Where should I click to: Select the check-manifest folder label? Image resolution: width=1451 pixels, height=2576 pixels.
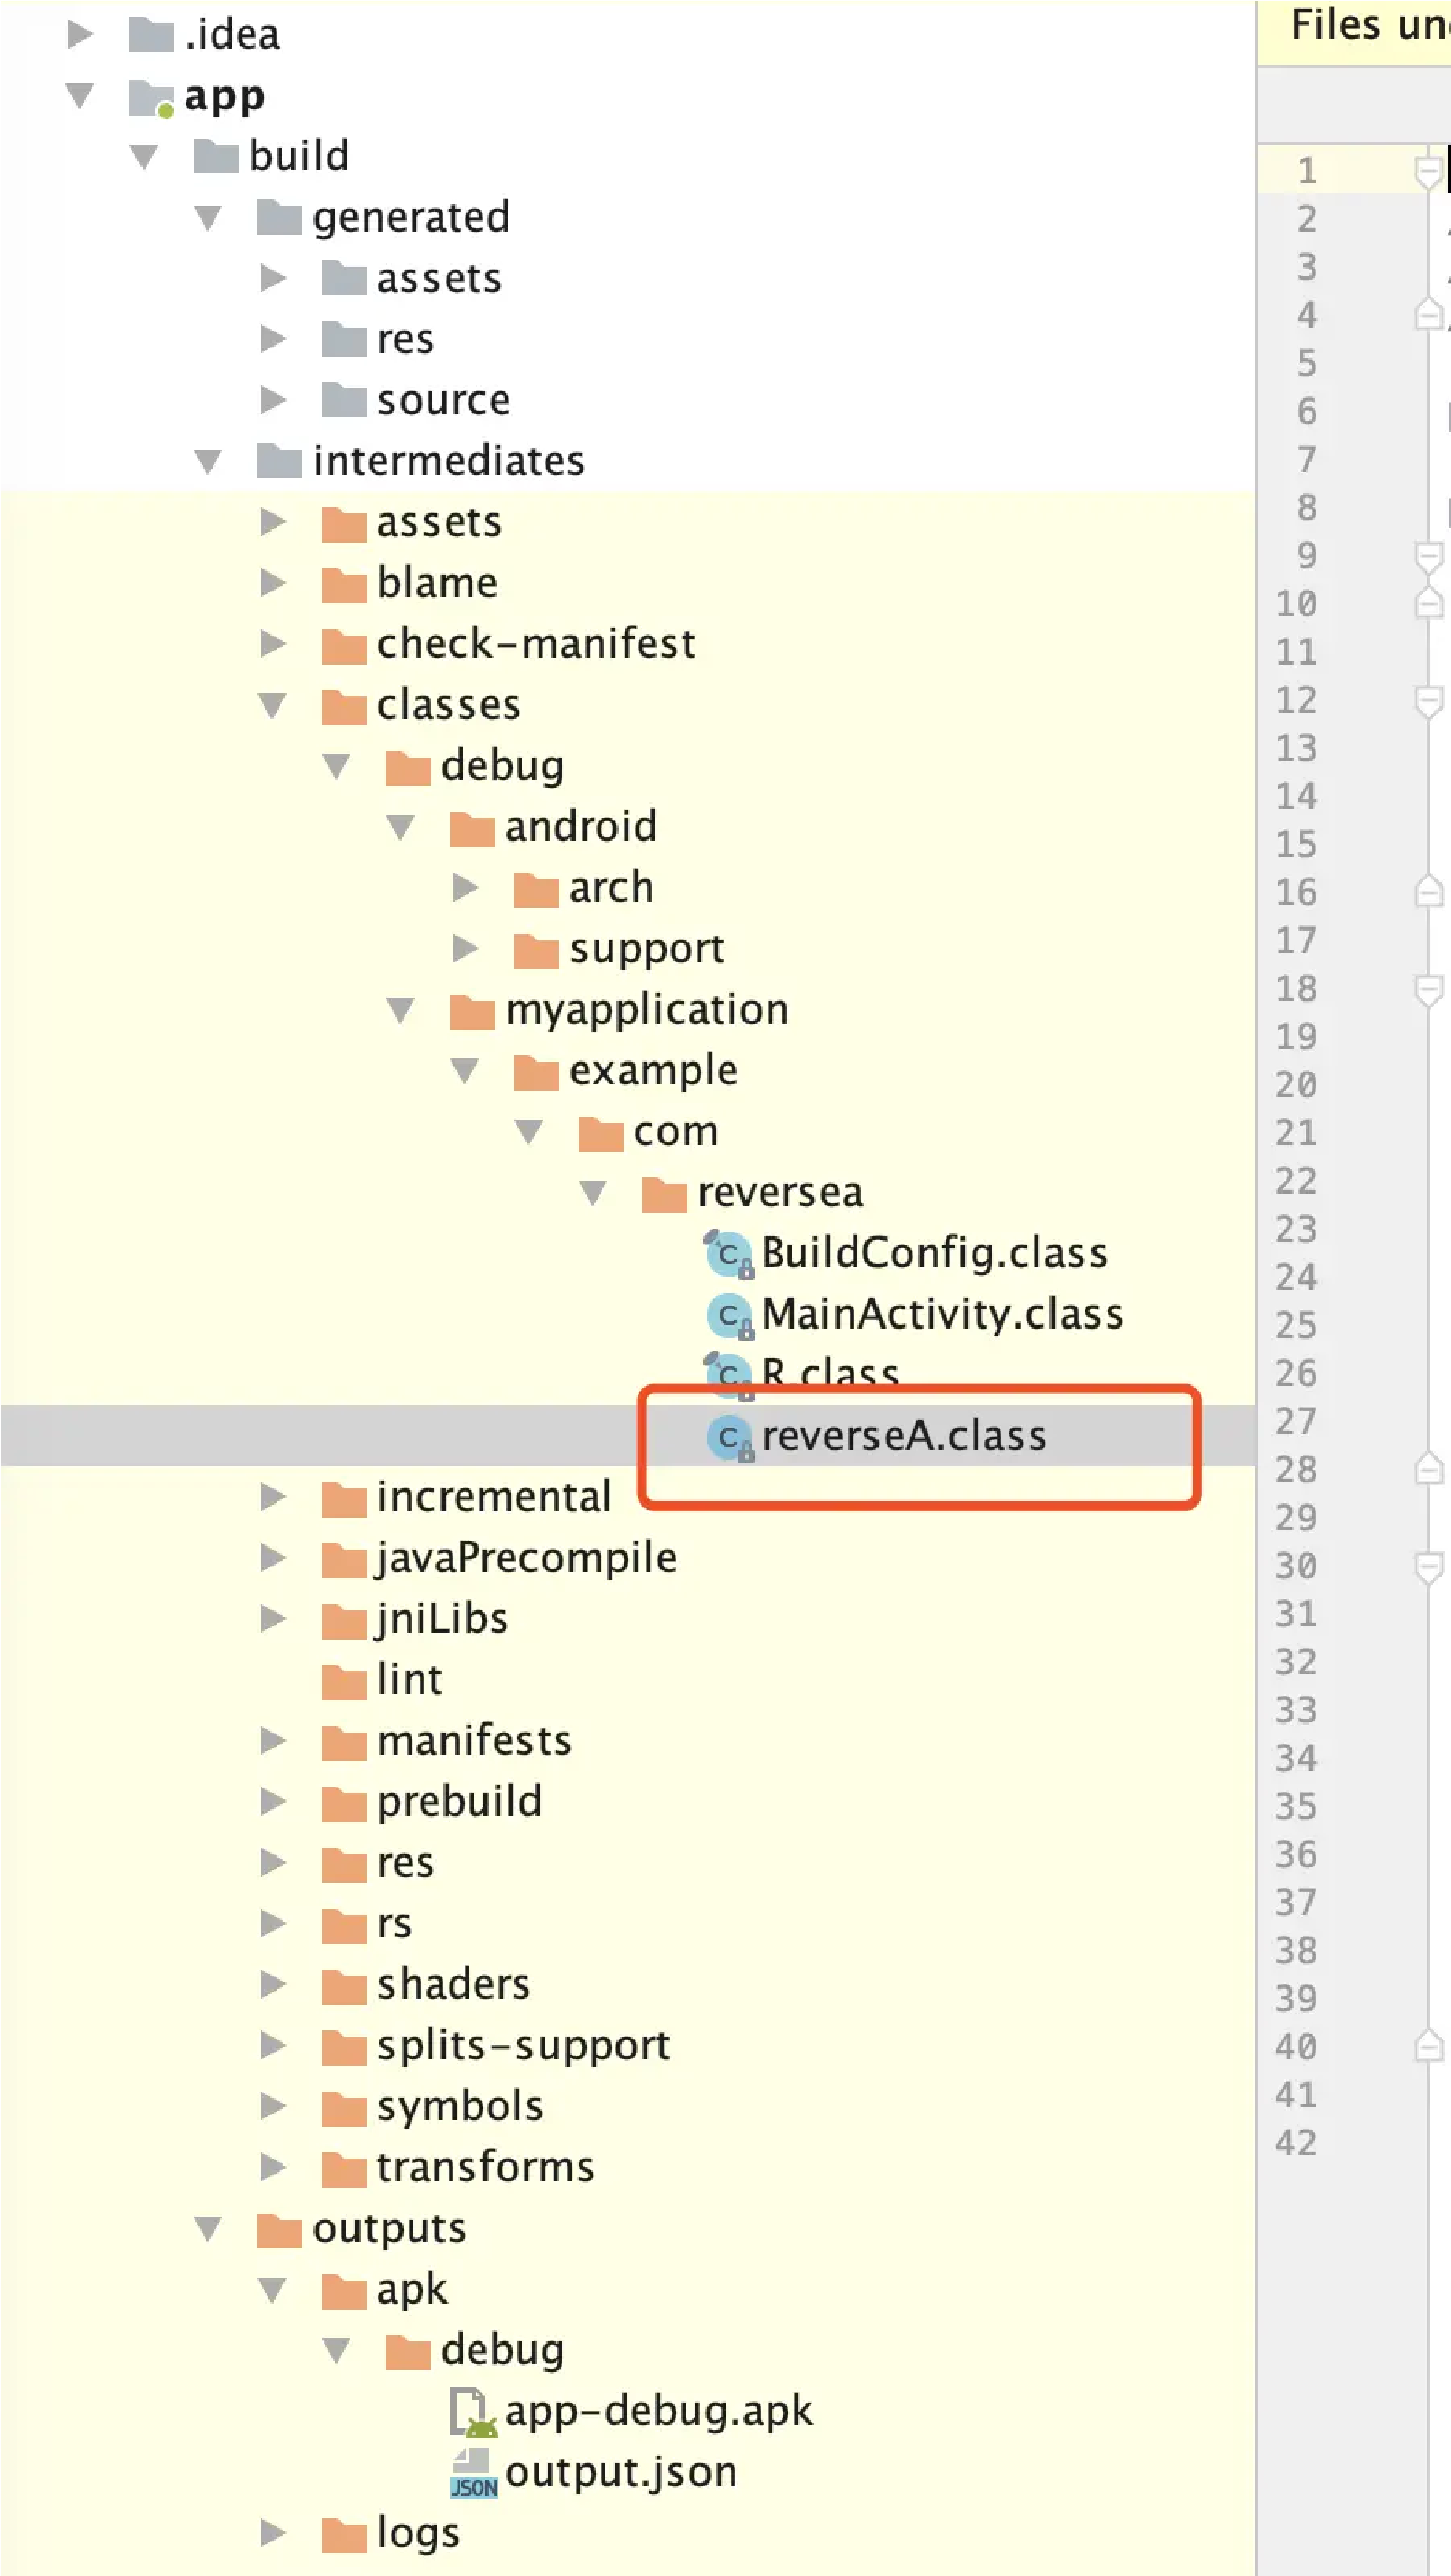(x=535, y=644)
